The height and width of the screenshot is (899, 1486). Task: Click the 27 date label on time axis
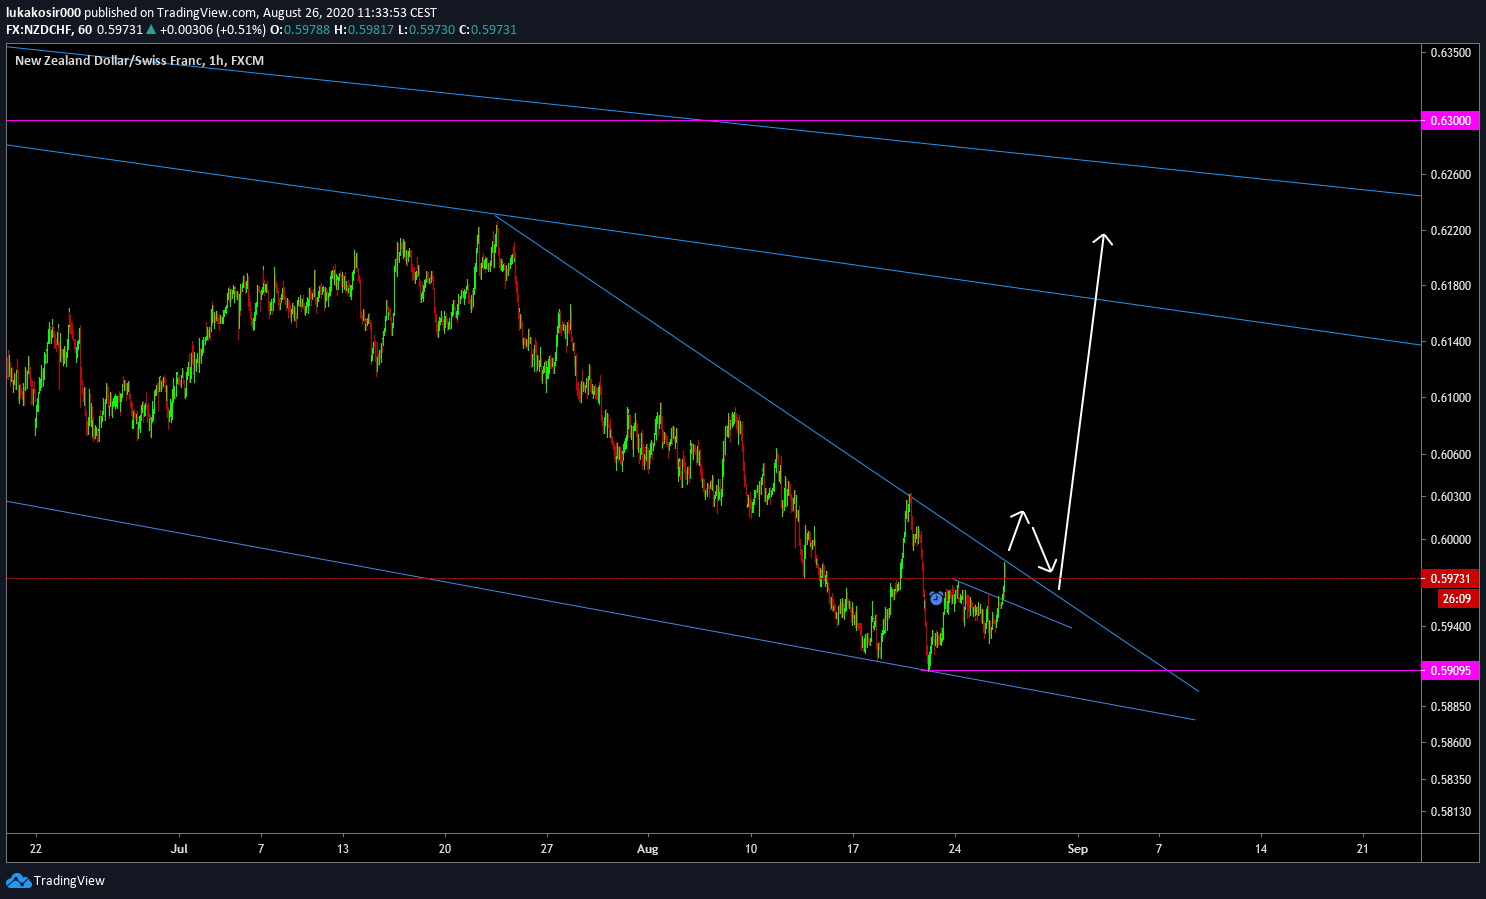click(547, 849)
